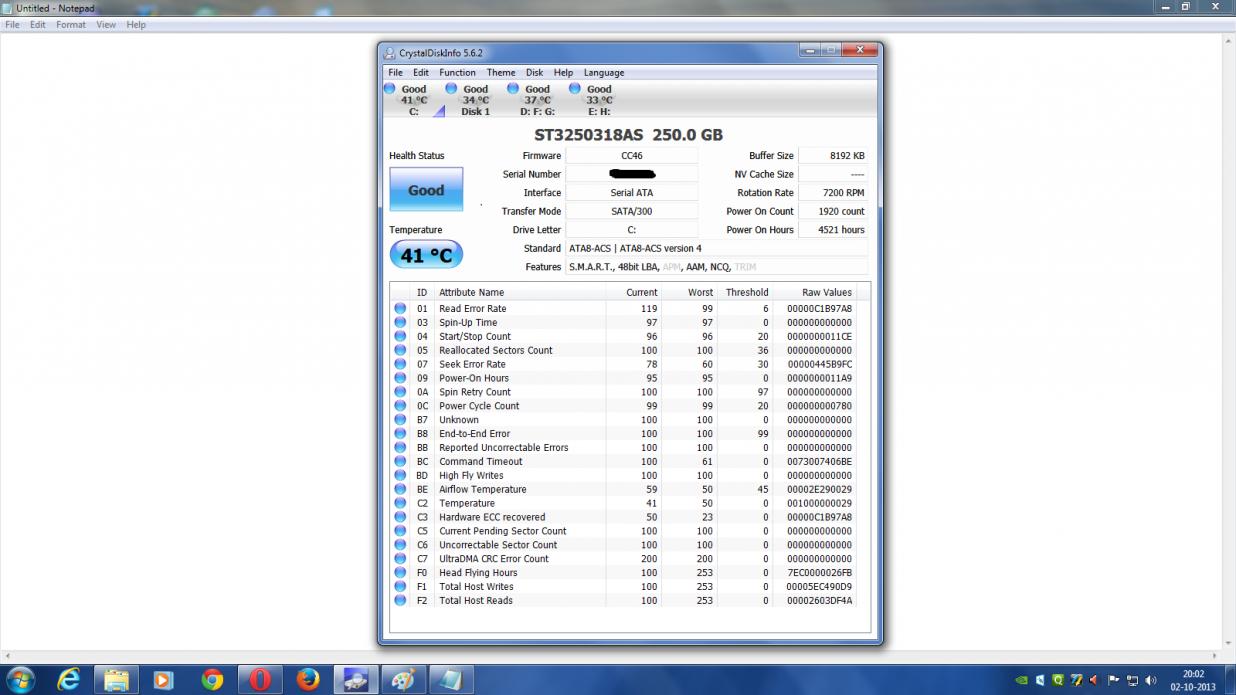Click the status orb for Reallocated Sectors Count
The image size is (1236, 695).
point(400,351)
